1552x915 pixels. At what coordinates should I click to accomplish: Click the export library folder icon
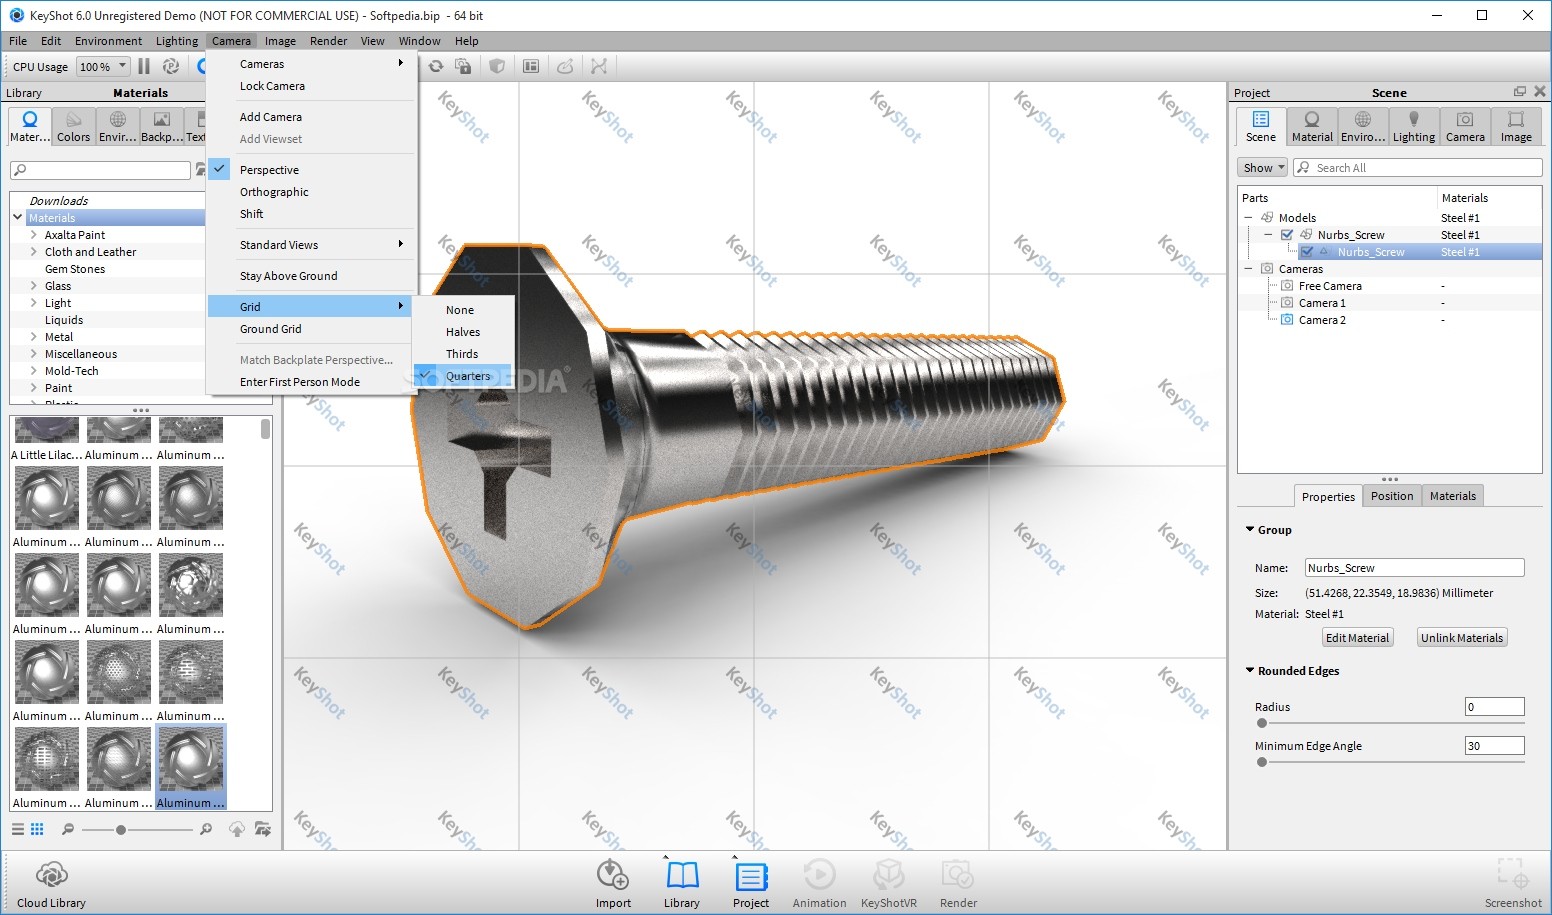coord(263,829)
